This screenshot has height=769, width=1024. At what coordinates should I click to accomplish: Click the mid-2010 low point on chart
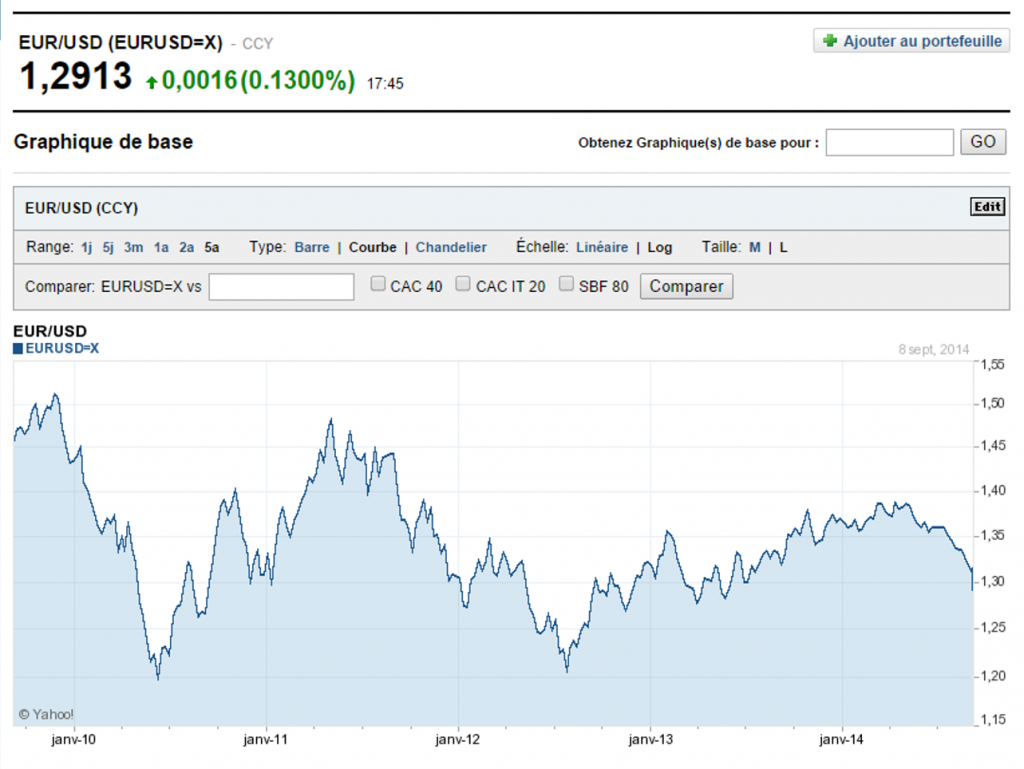point(158,678)
